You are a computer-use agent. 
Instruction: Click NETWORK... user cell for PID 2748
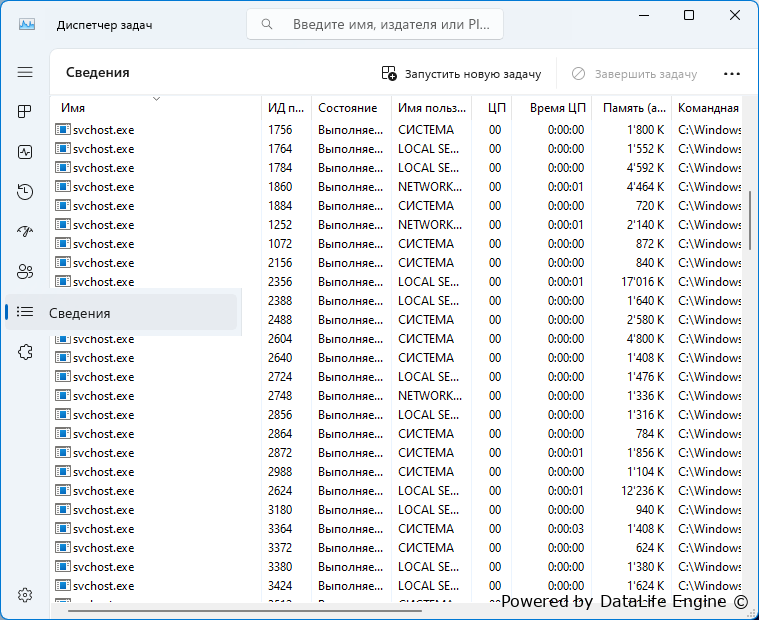point(430,396)
